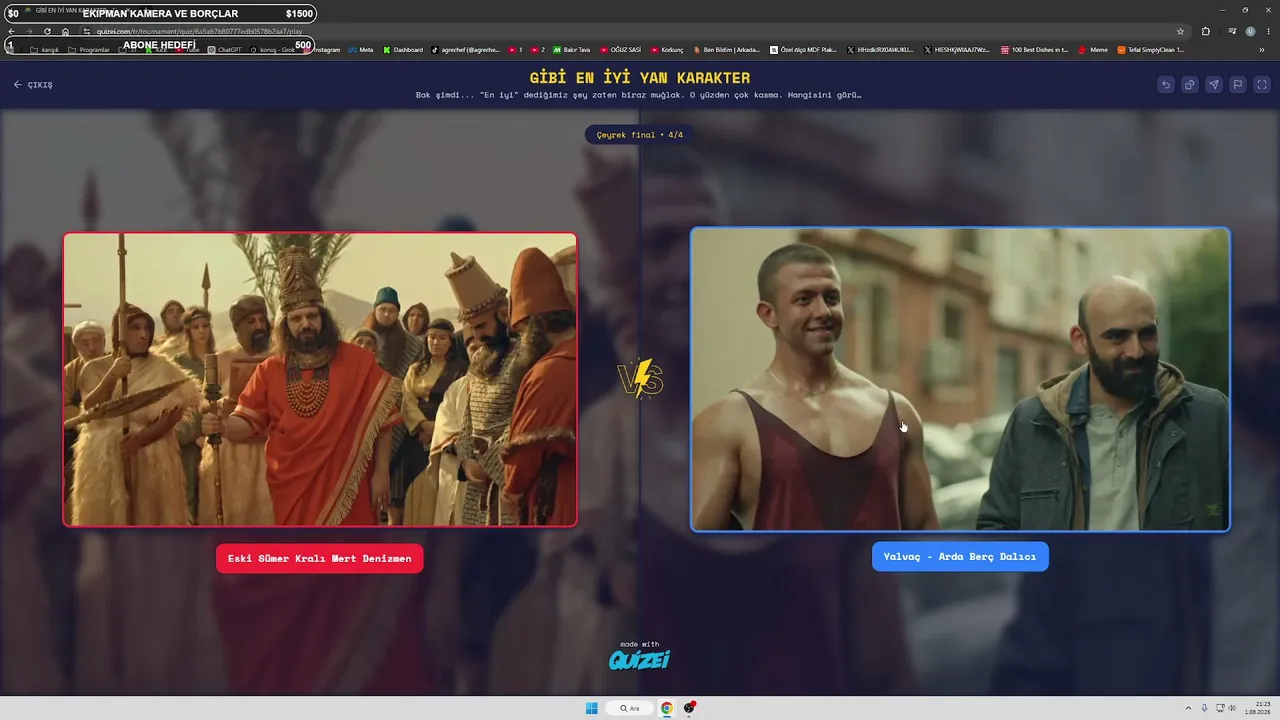1280x720 pixels.
Task: Click the taskbar Ara search box
Action: click(630, 708)
